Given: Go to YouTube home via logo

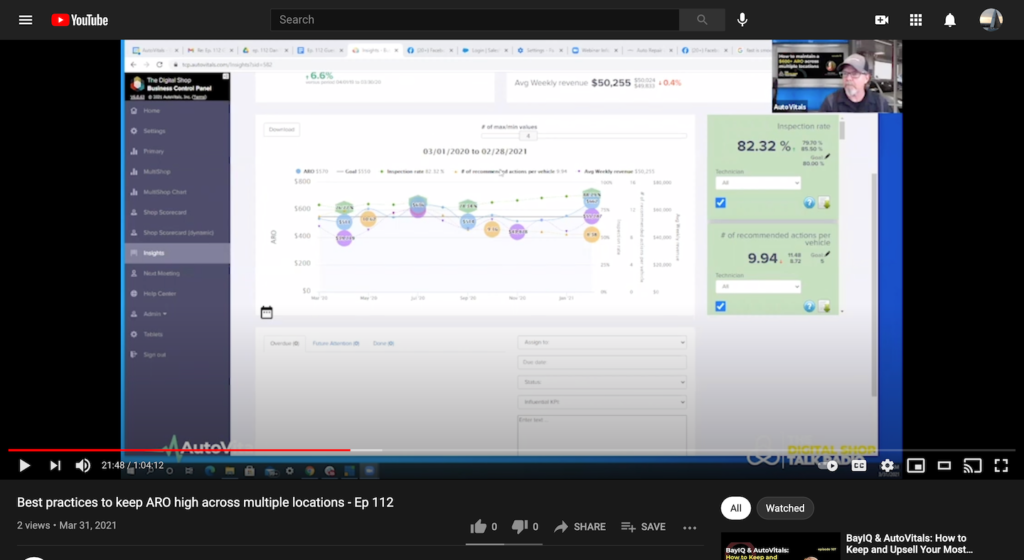Looking at the screenshot, I should [80, 20].
